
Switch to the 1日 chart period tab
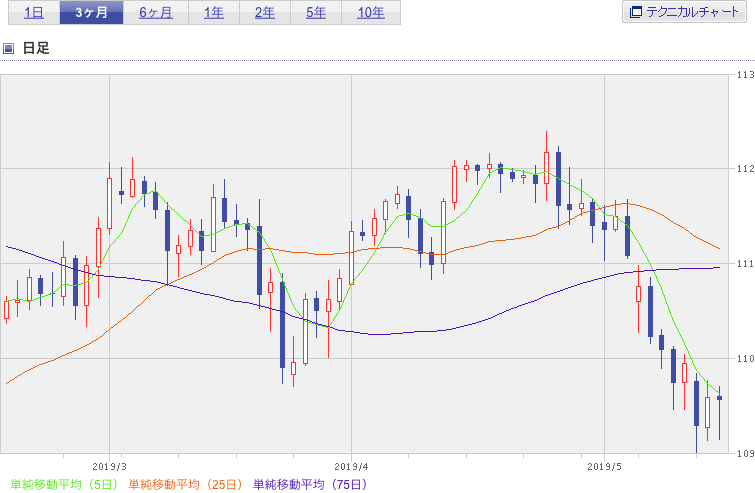[34, 13]
